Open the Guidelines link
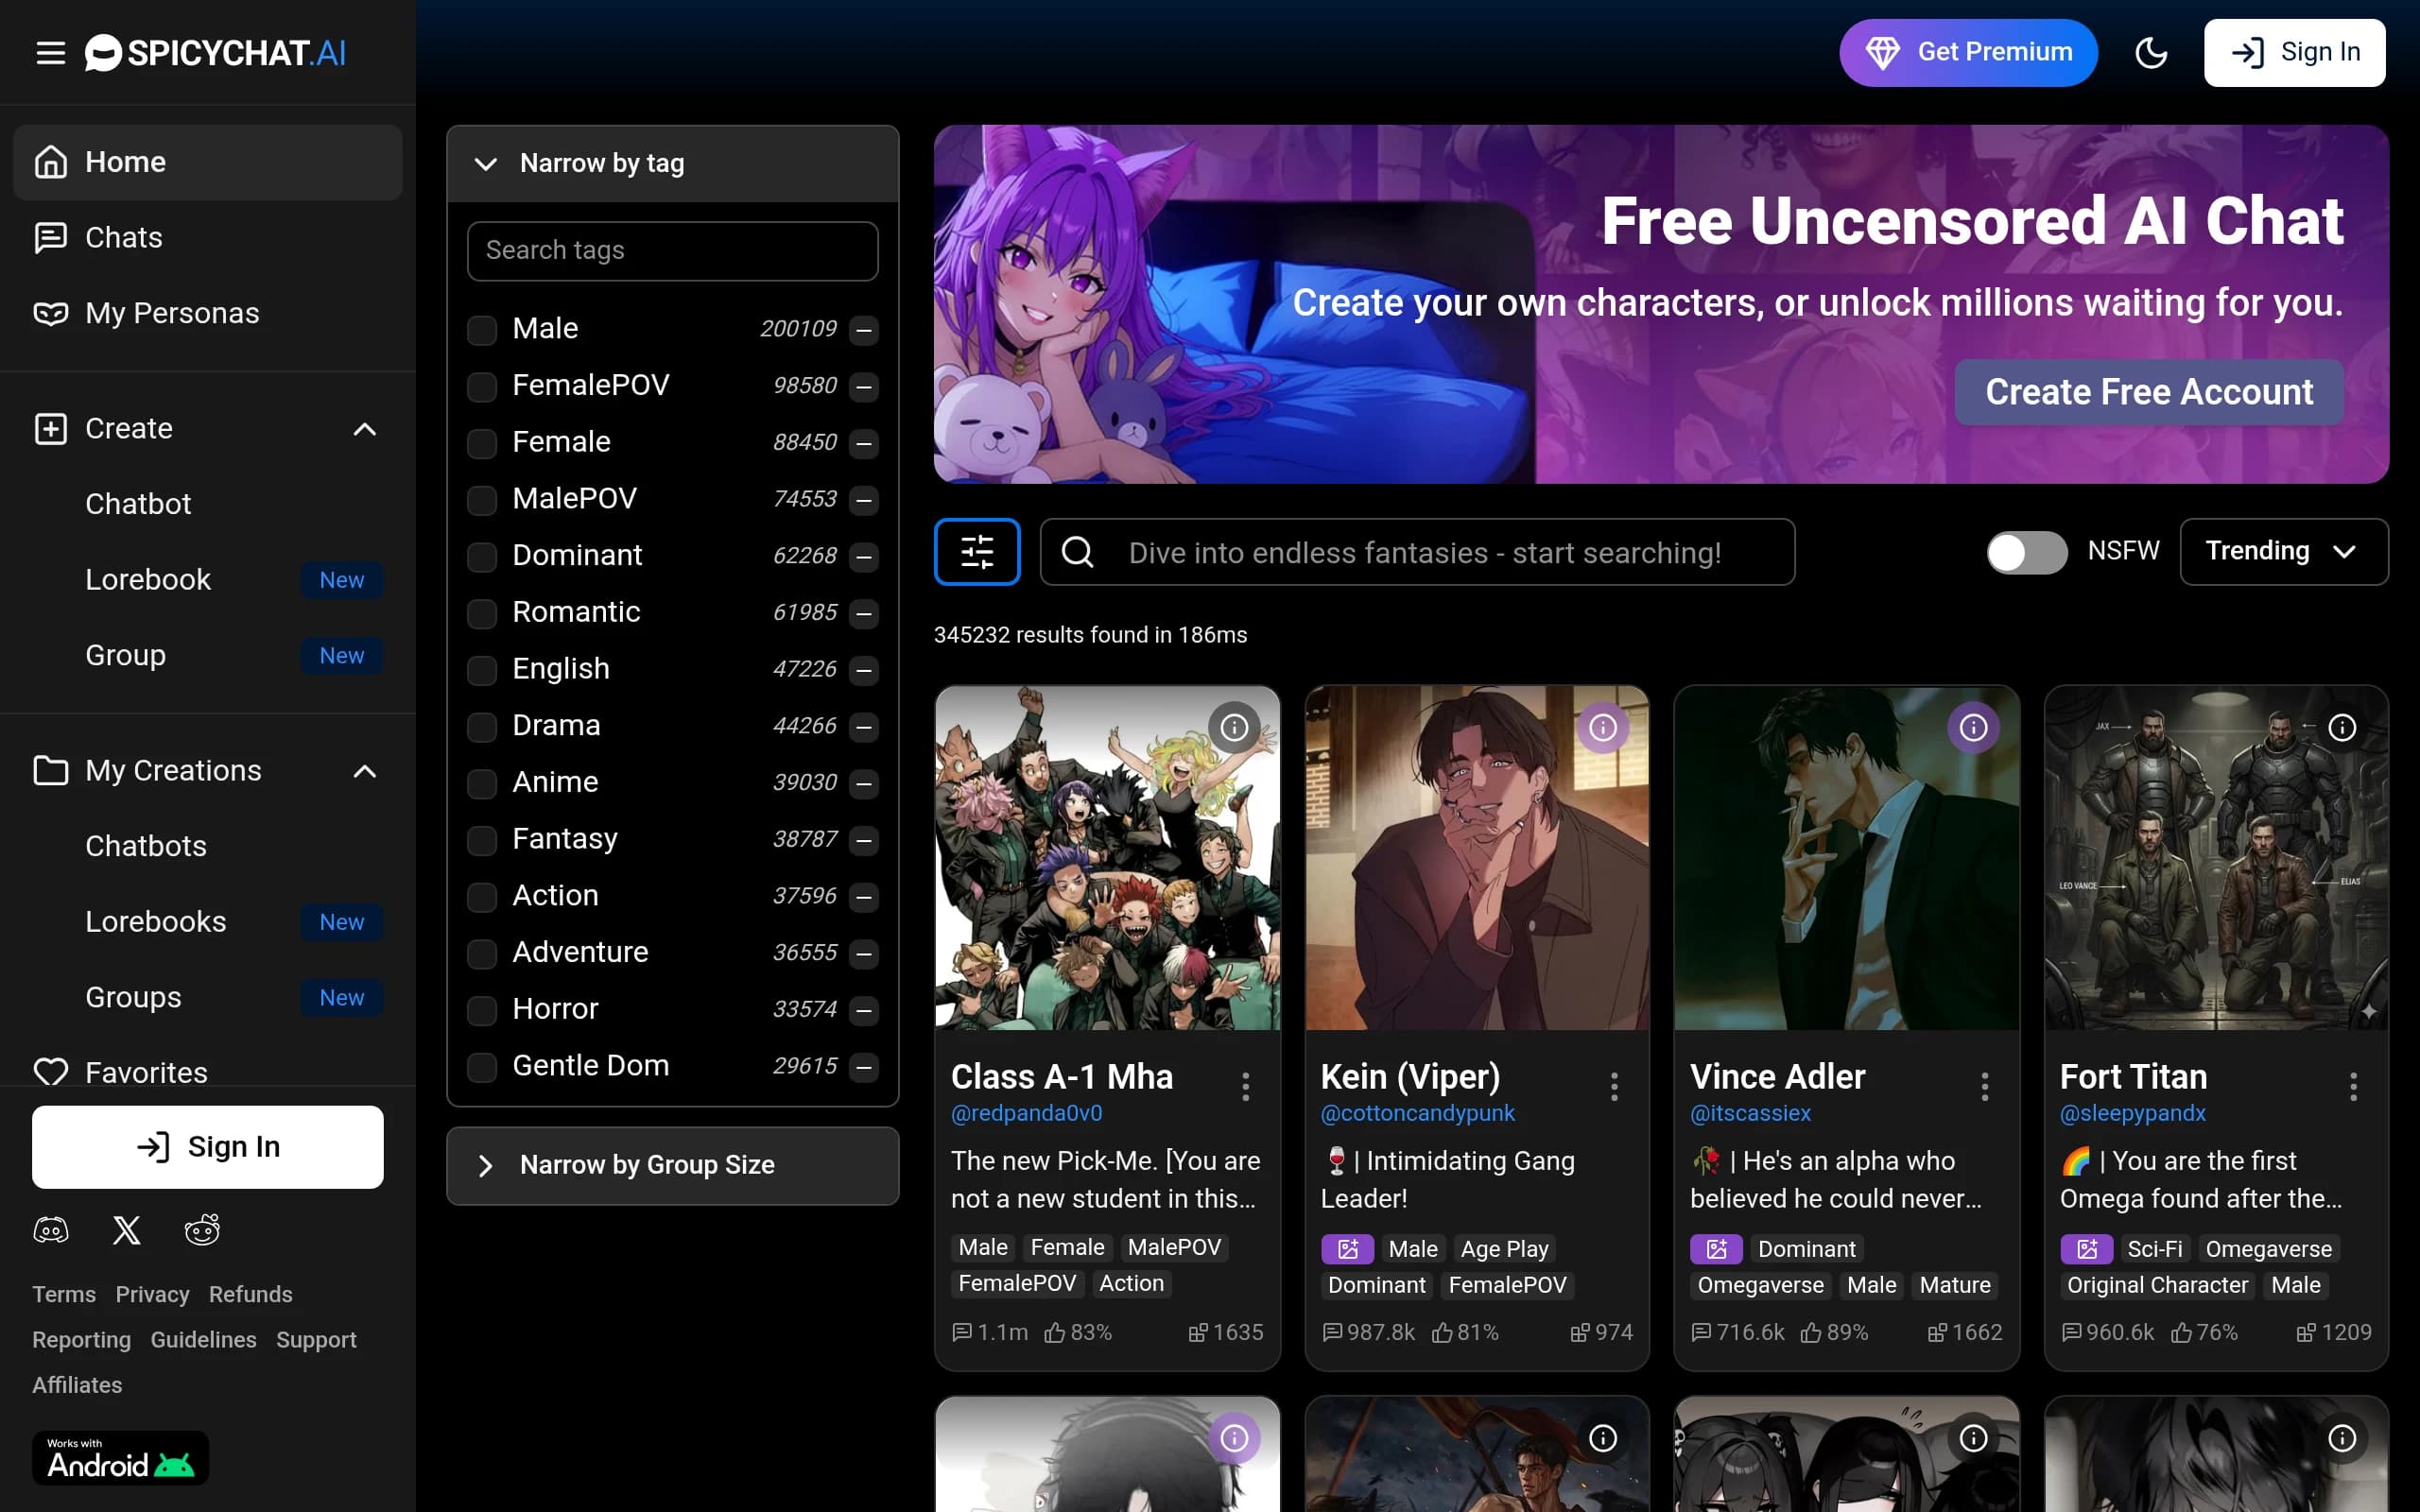Screen dimensions: 2420x1512 203,1340
